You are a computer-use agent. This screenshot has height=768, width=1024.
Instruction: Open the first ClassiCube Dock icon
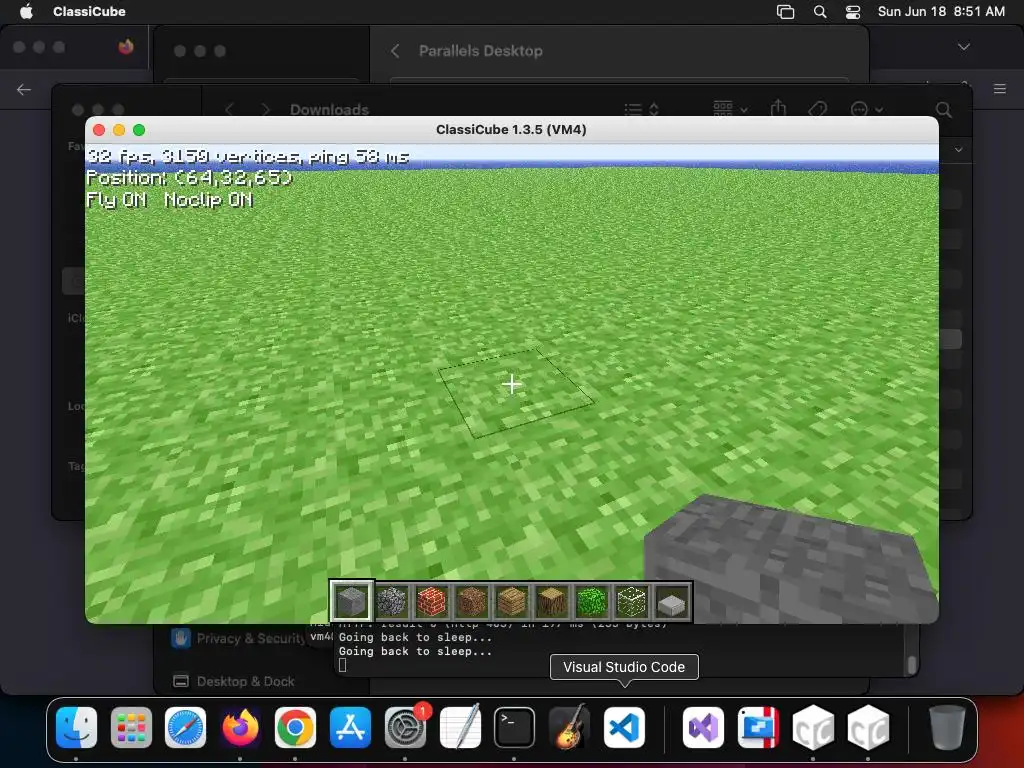pyautogui.click(x=813, y=728)
